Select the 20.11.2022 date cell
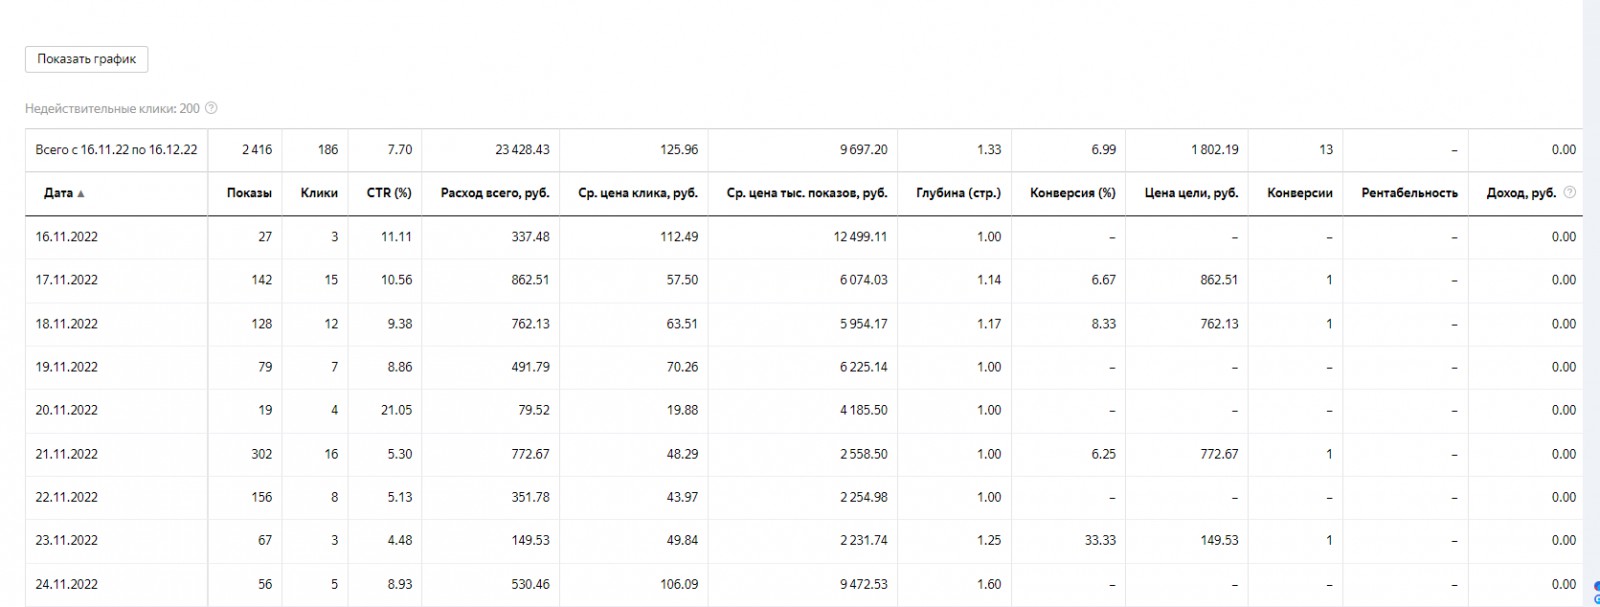1600x607 pixels. (67, 410)
